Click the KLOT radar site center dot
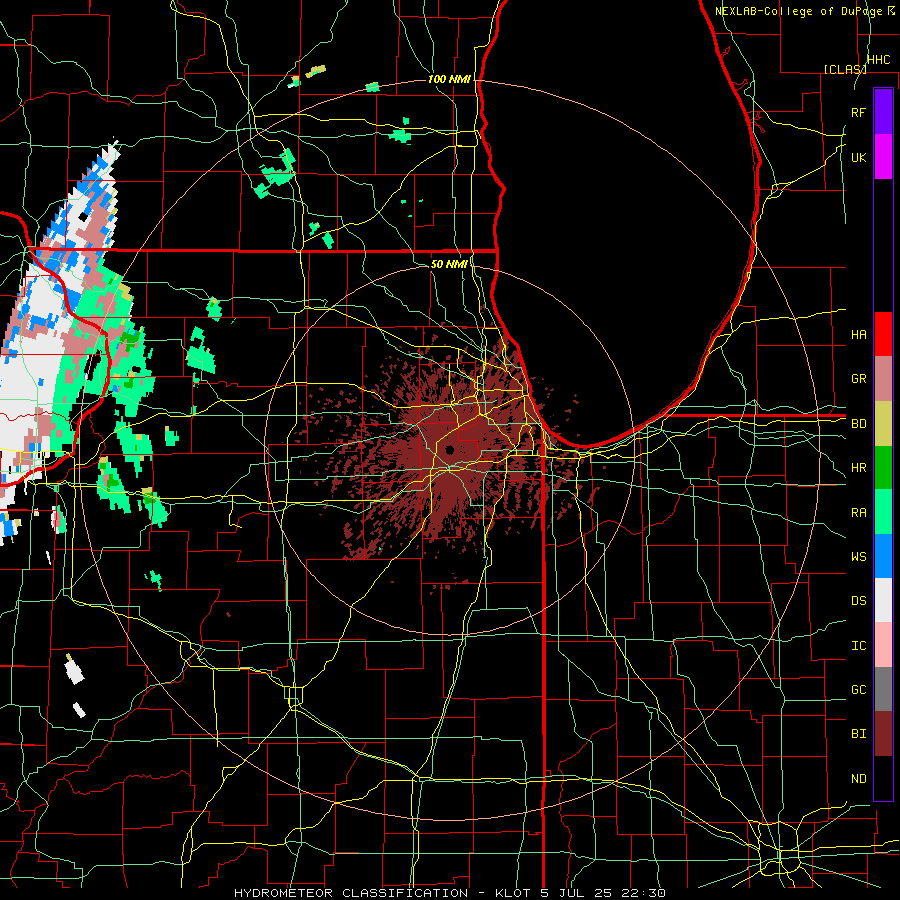 coord(449,449)
